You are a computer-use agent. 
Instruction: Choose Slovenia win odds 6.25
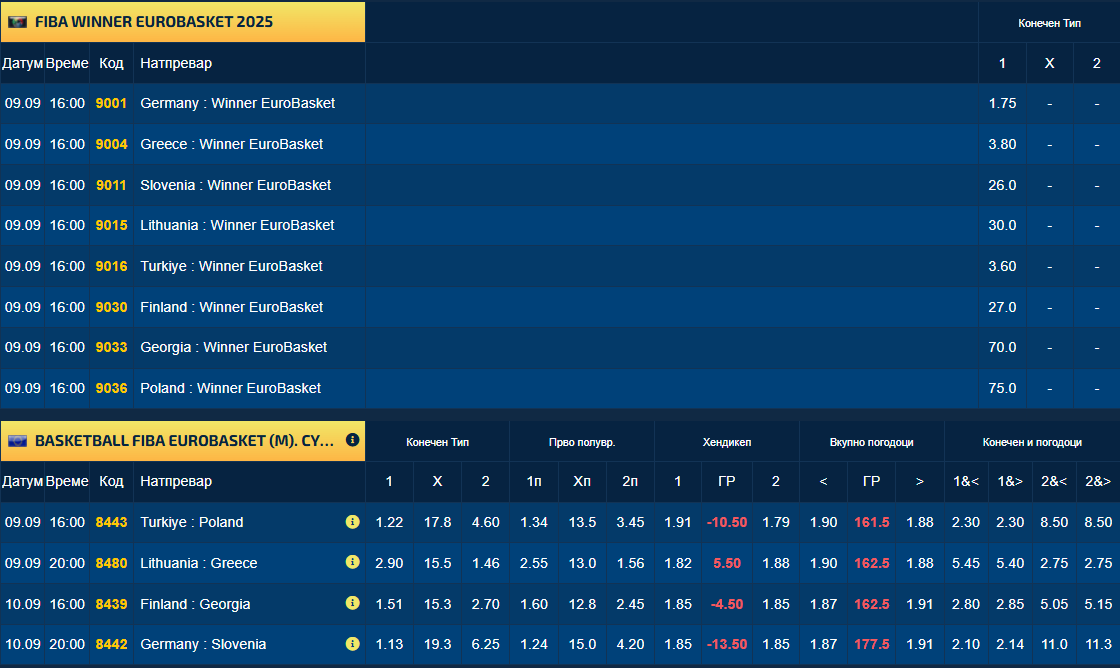(486, 644)
